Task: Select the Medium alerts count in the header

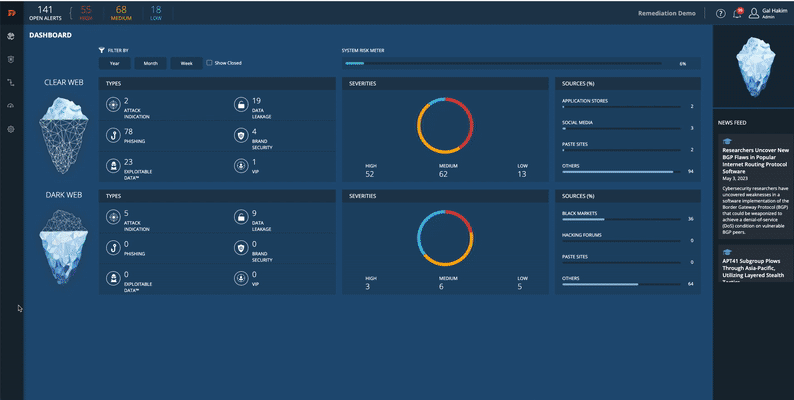Action: point(120,13)
